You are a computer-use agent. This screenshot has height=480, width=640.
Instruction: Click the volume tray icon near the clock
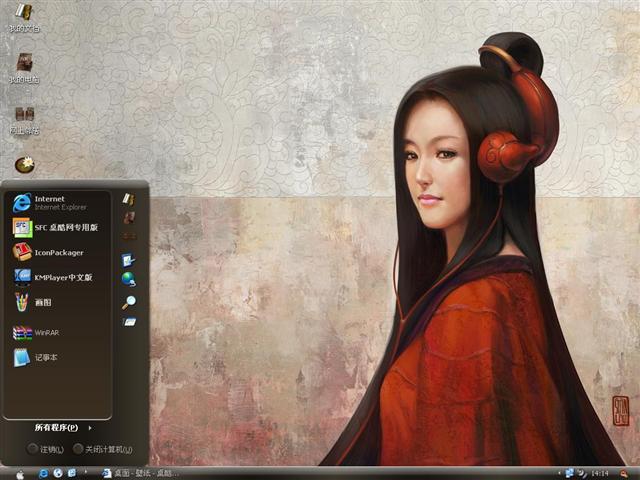coord(582,473)
